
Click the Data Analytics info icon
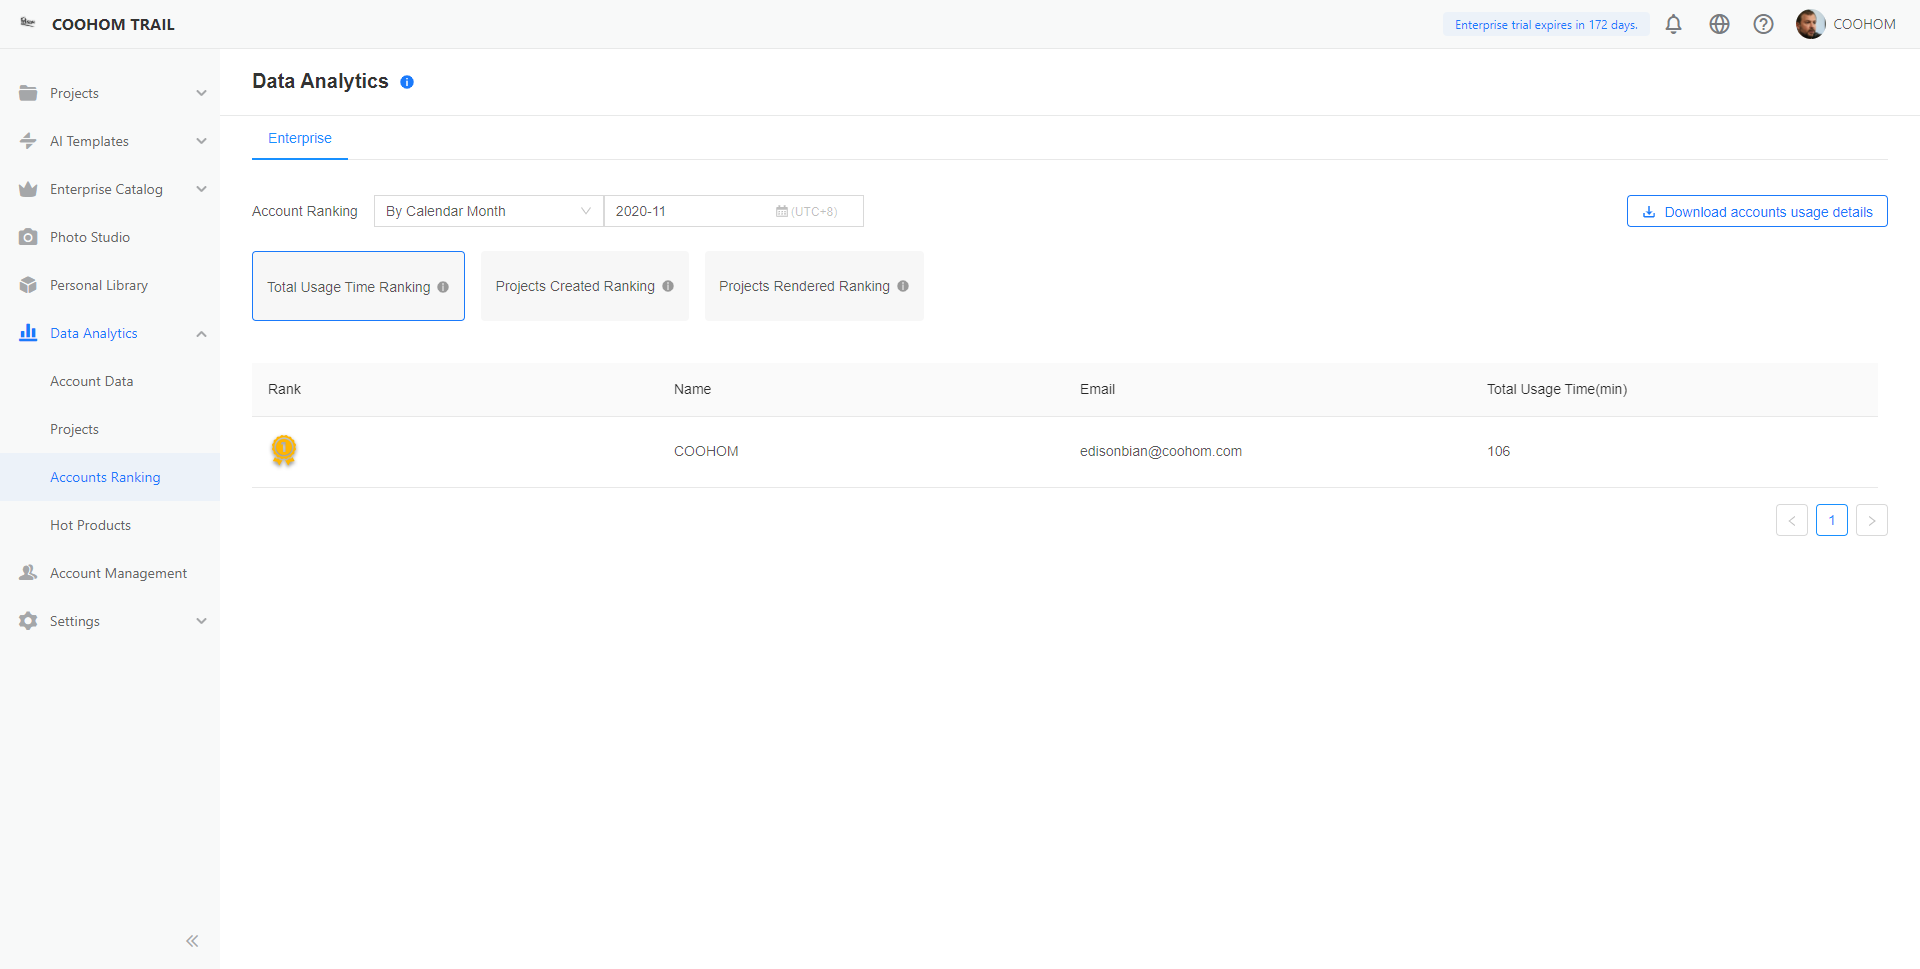[x=407, y=82]
